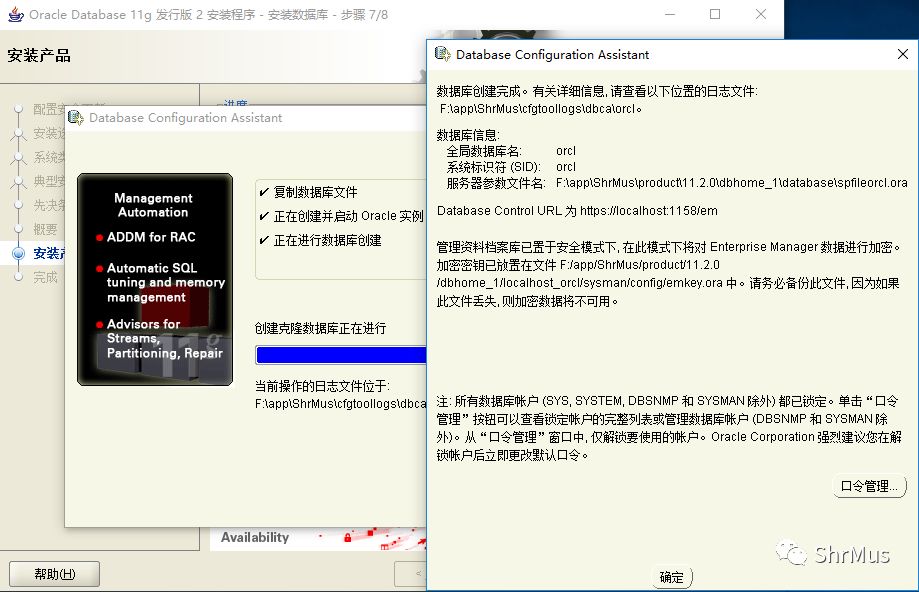
Task: Open 口令管理 password management
Action: tap(869, 486)
